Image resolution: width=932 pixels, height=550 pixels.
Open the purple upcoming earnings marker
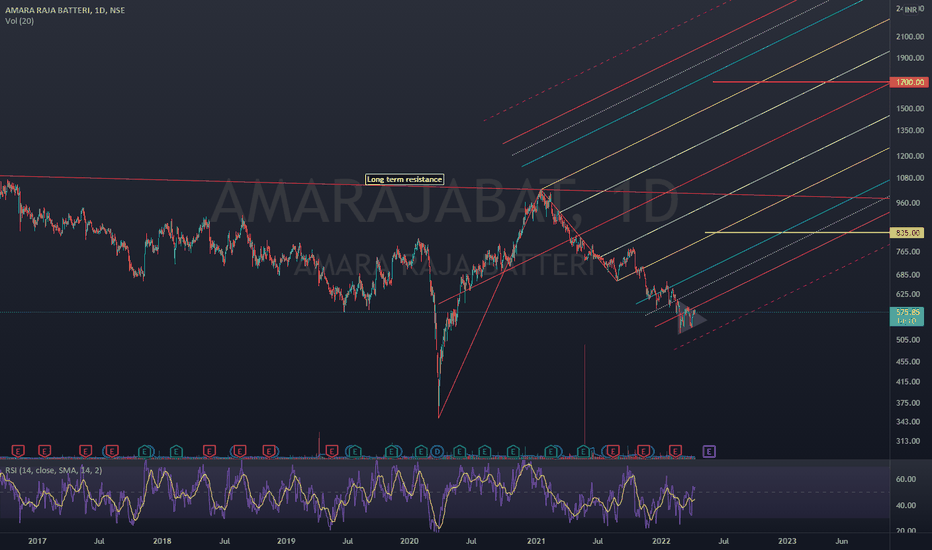coord(709,452)
